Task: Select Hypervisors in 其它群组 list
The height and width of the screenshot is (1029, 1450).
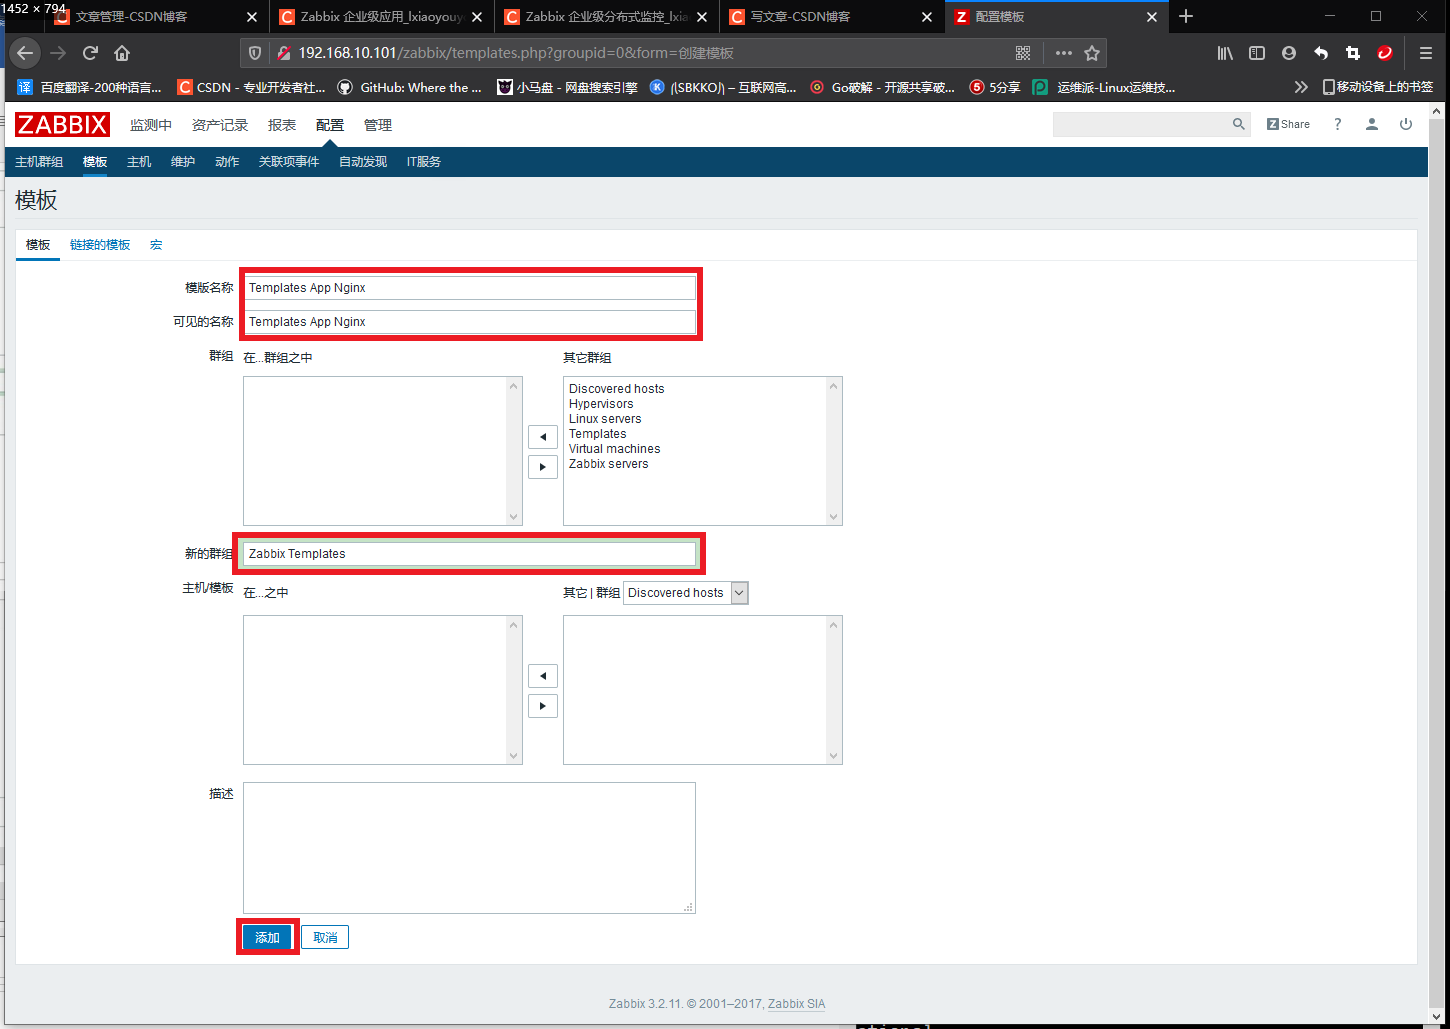Action: tap(601, 404)
